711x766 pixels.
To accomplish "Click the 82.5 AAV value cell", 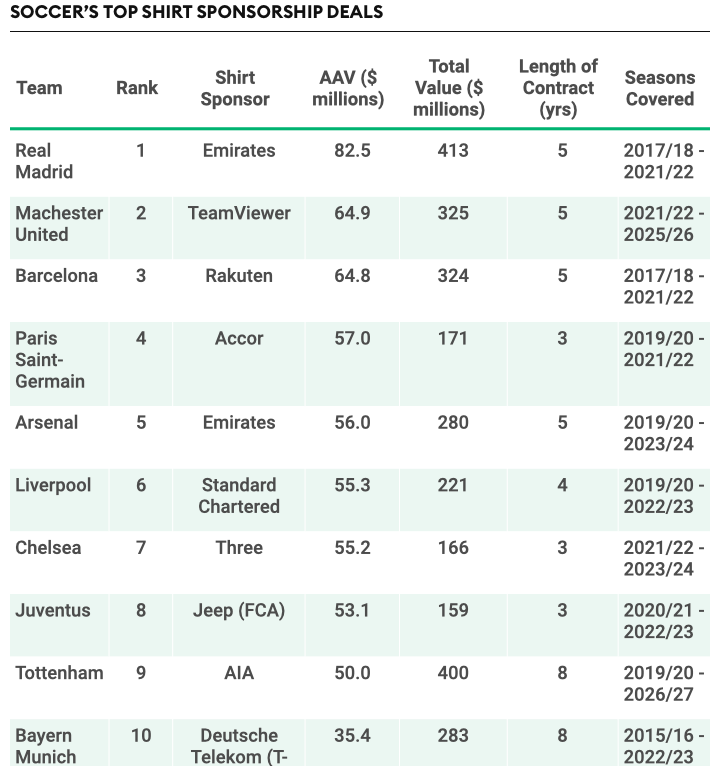I will pos(352,151).
